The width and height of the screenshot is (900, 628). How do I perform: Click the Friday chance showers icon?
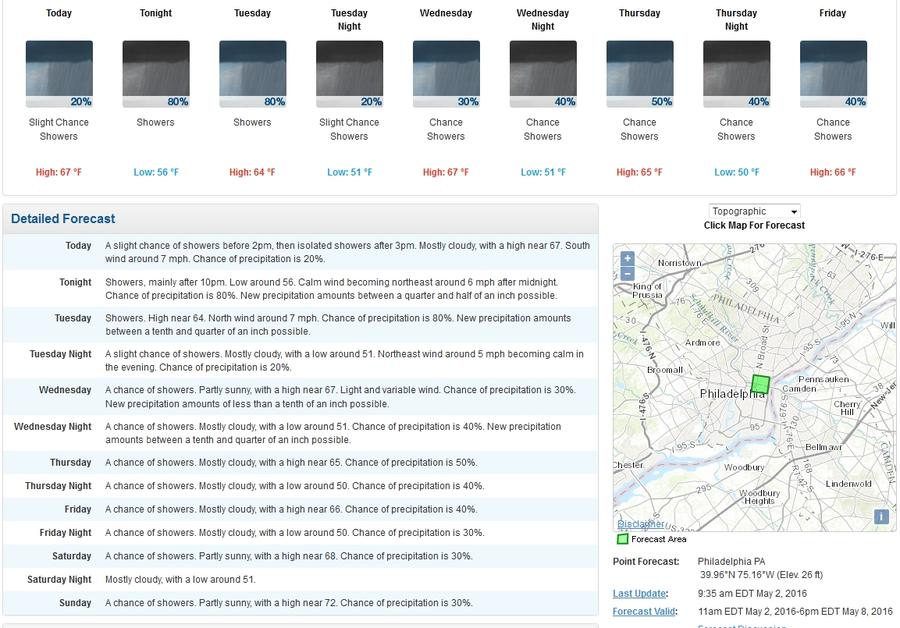(x=833, y=74)
